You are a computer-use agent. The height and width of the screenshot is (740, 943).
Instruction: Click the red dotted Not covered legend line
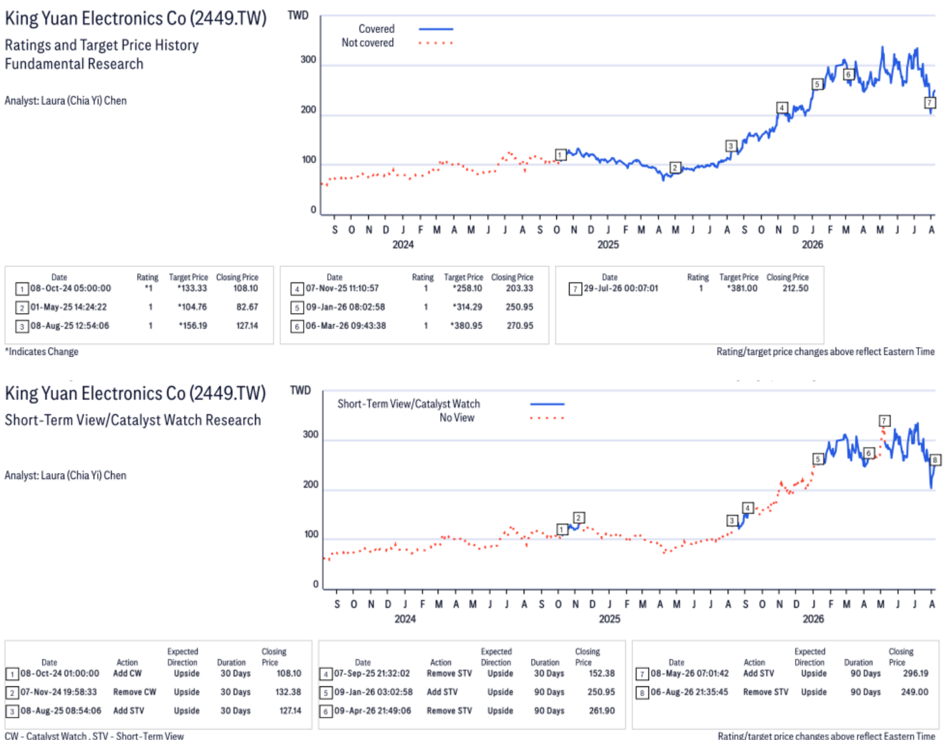(436, 43)
